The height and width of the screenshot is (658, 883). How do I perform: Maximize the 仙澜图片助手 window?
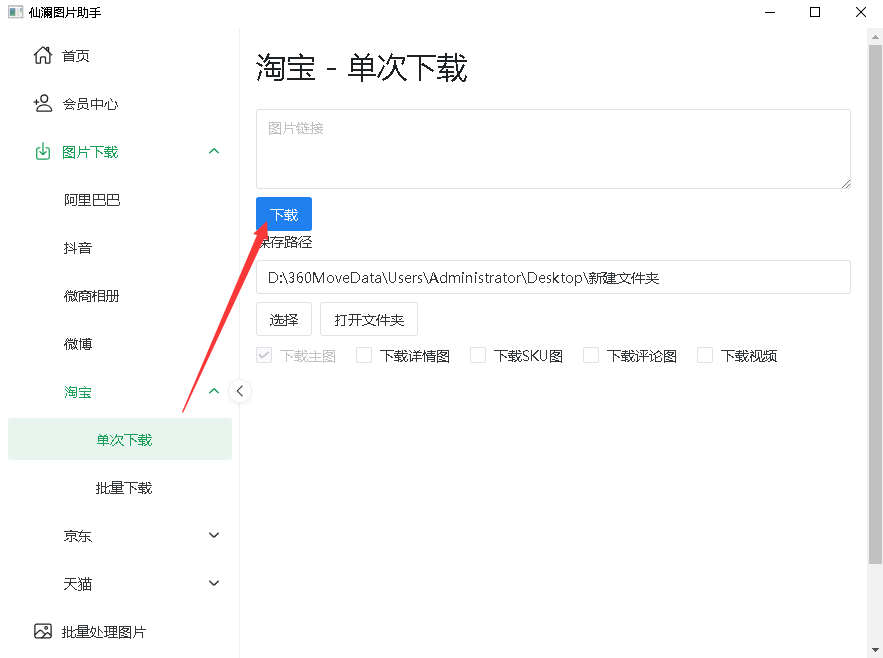click(815, 12)
